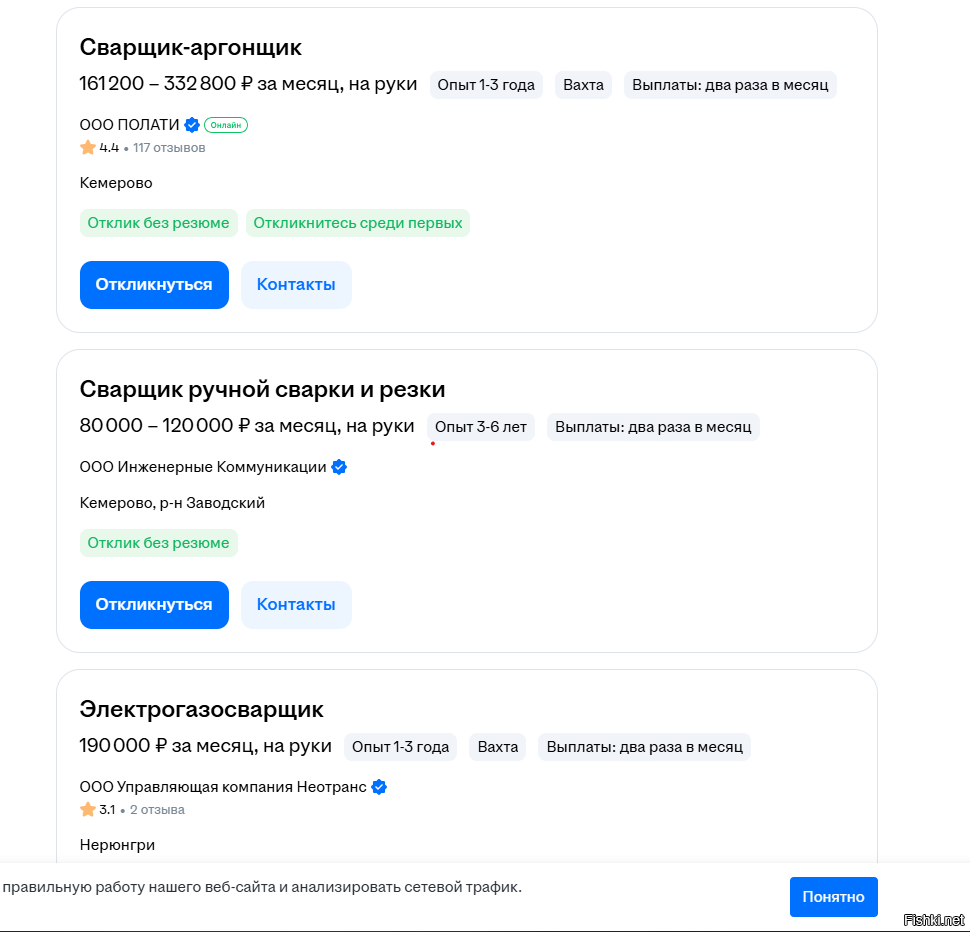The image size is (970, 932).
Task: Open the 117 отзывов reviews link
Action: [x=169, y=148]
